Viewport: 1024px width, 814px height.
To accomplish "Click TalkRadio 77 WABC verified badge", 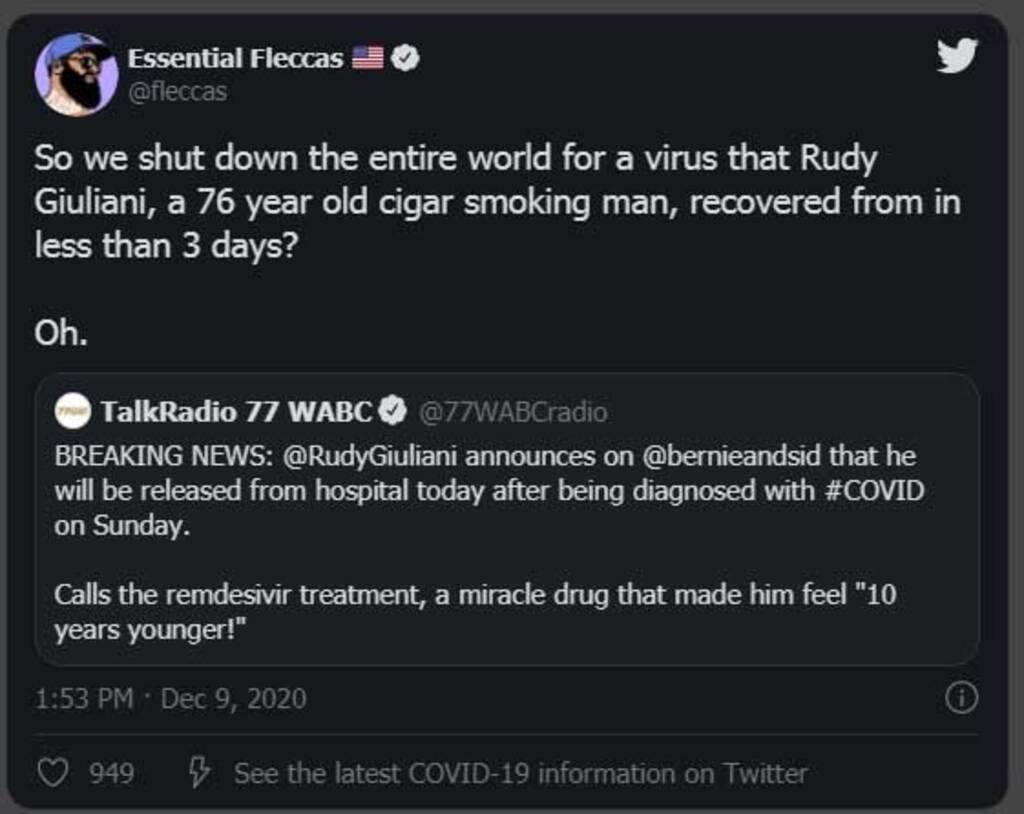I will pyautogui.click(x=394, y=411).
